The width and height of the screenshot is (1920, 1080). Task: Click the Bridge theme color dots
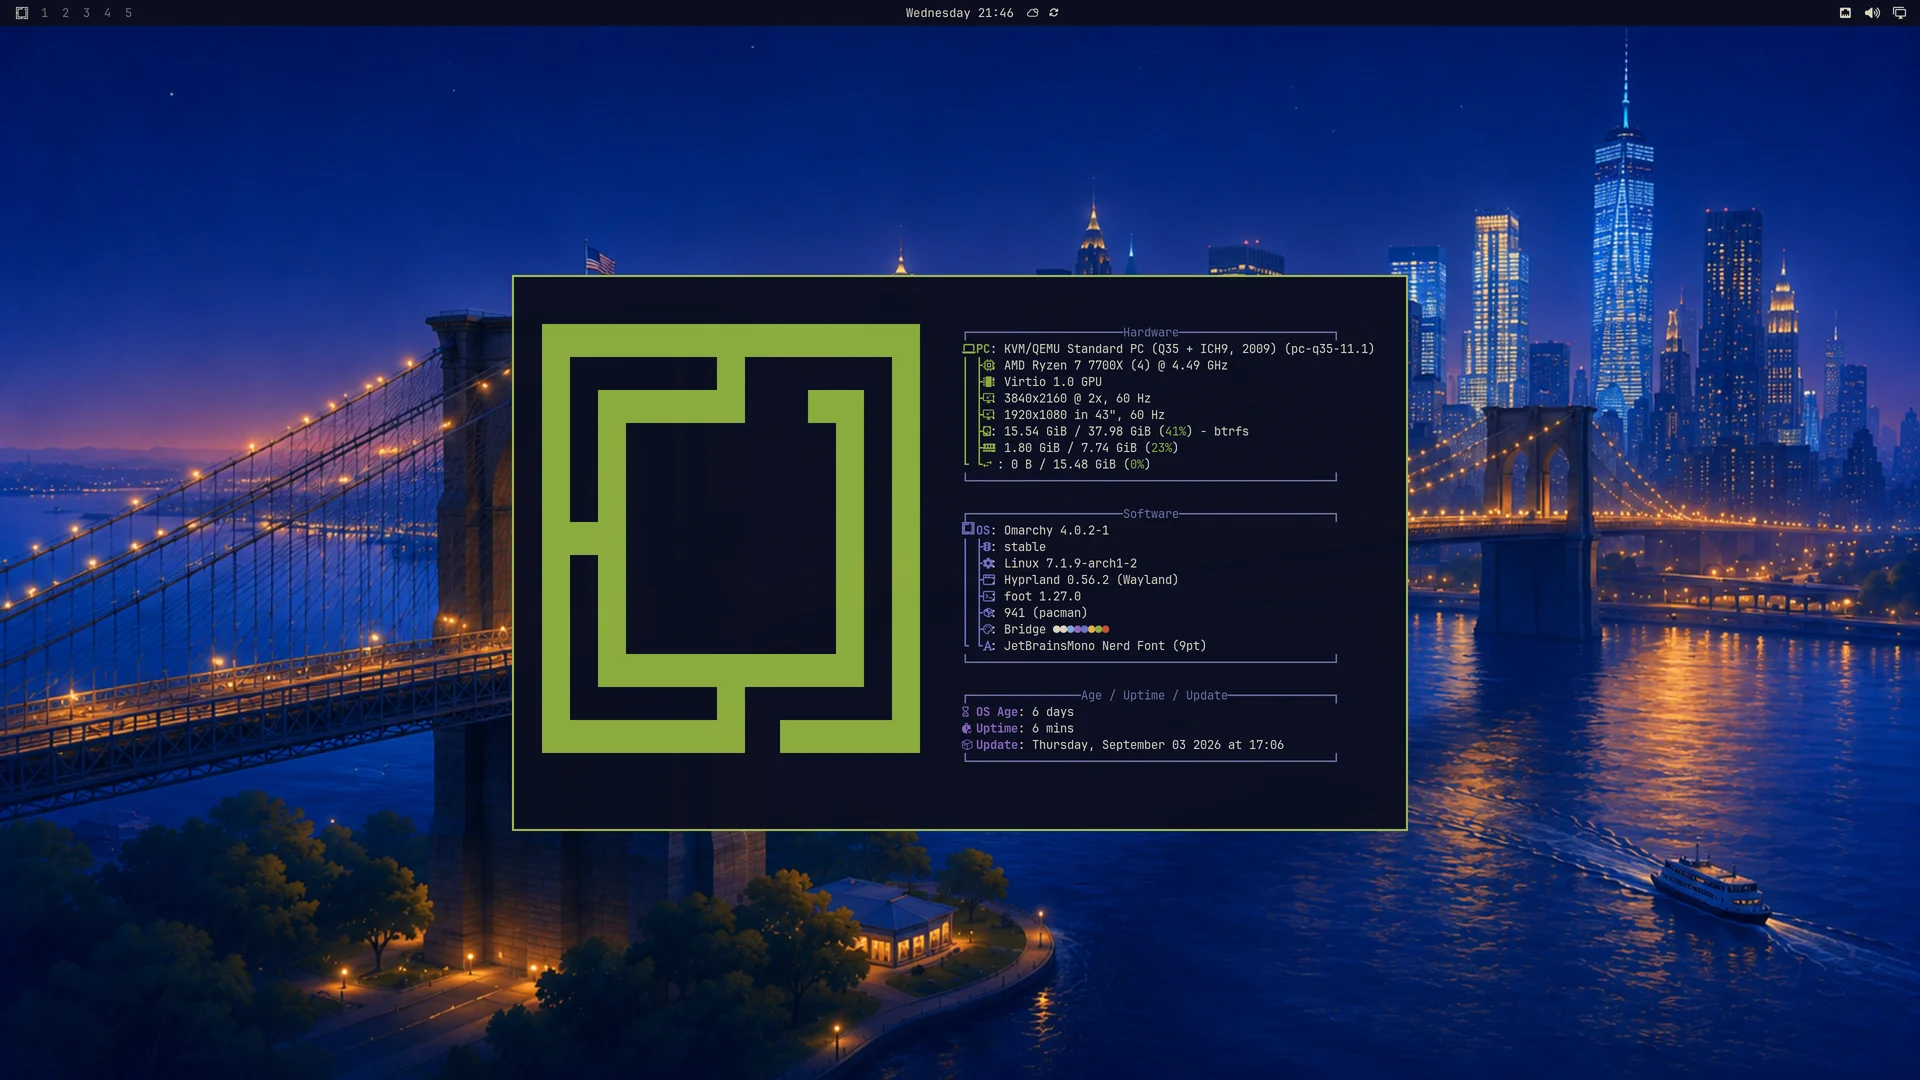coord(1081,630)
